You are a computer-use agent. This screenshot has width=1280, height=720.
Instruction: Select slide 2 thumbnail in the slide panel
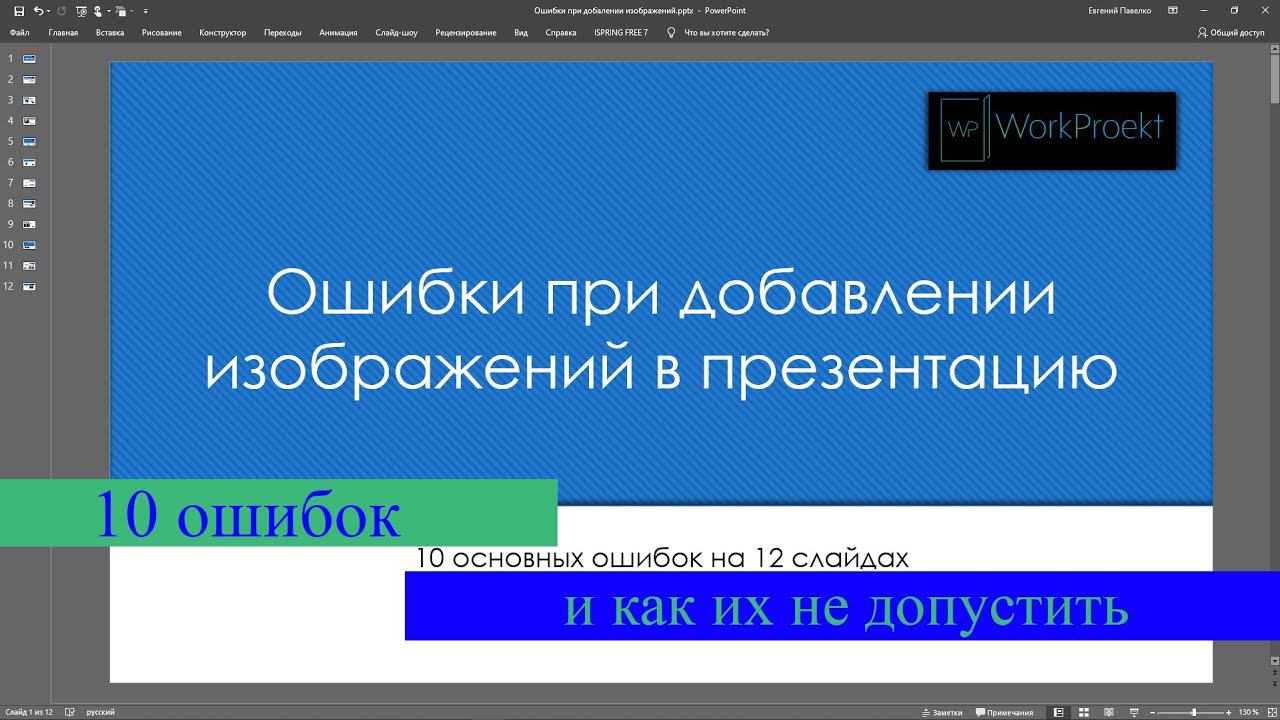(29, 79)
